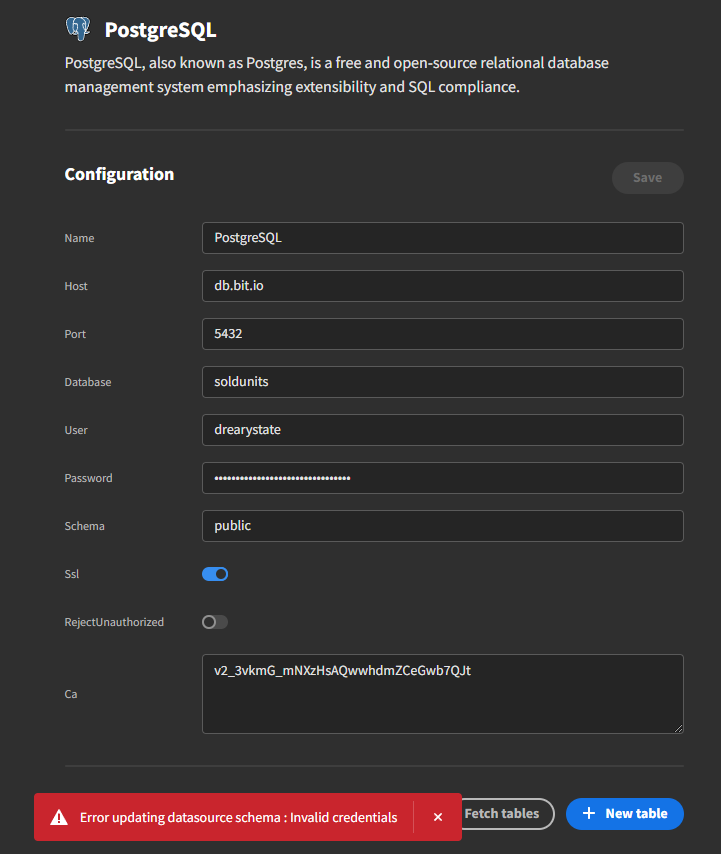Click the Schema field showing public
The height and width of the screenshot is (854, 721).
[442, 525]
